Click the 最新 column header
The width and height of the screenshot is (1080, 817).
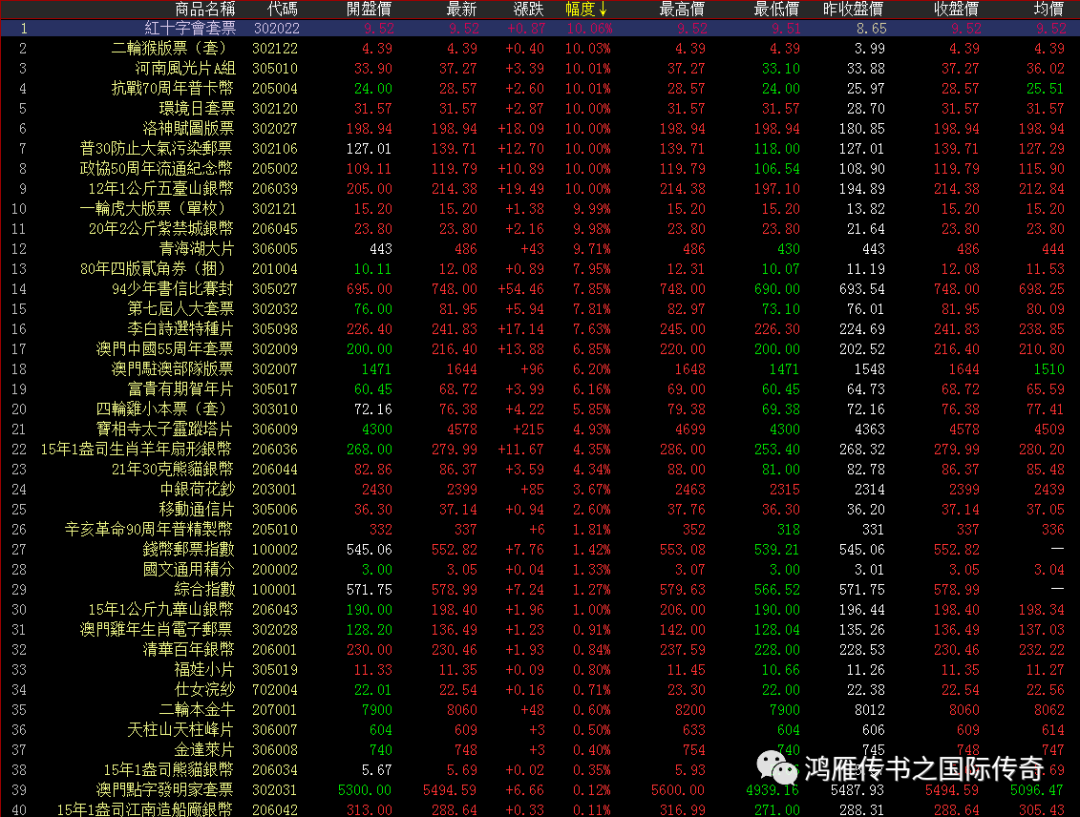pos(461,9)
